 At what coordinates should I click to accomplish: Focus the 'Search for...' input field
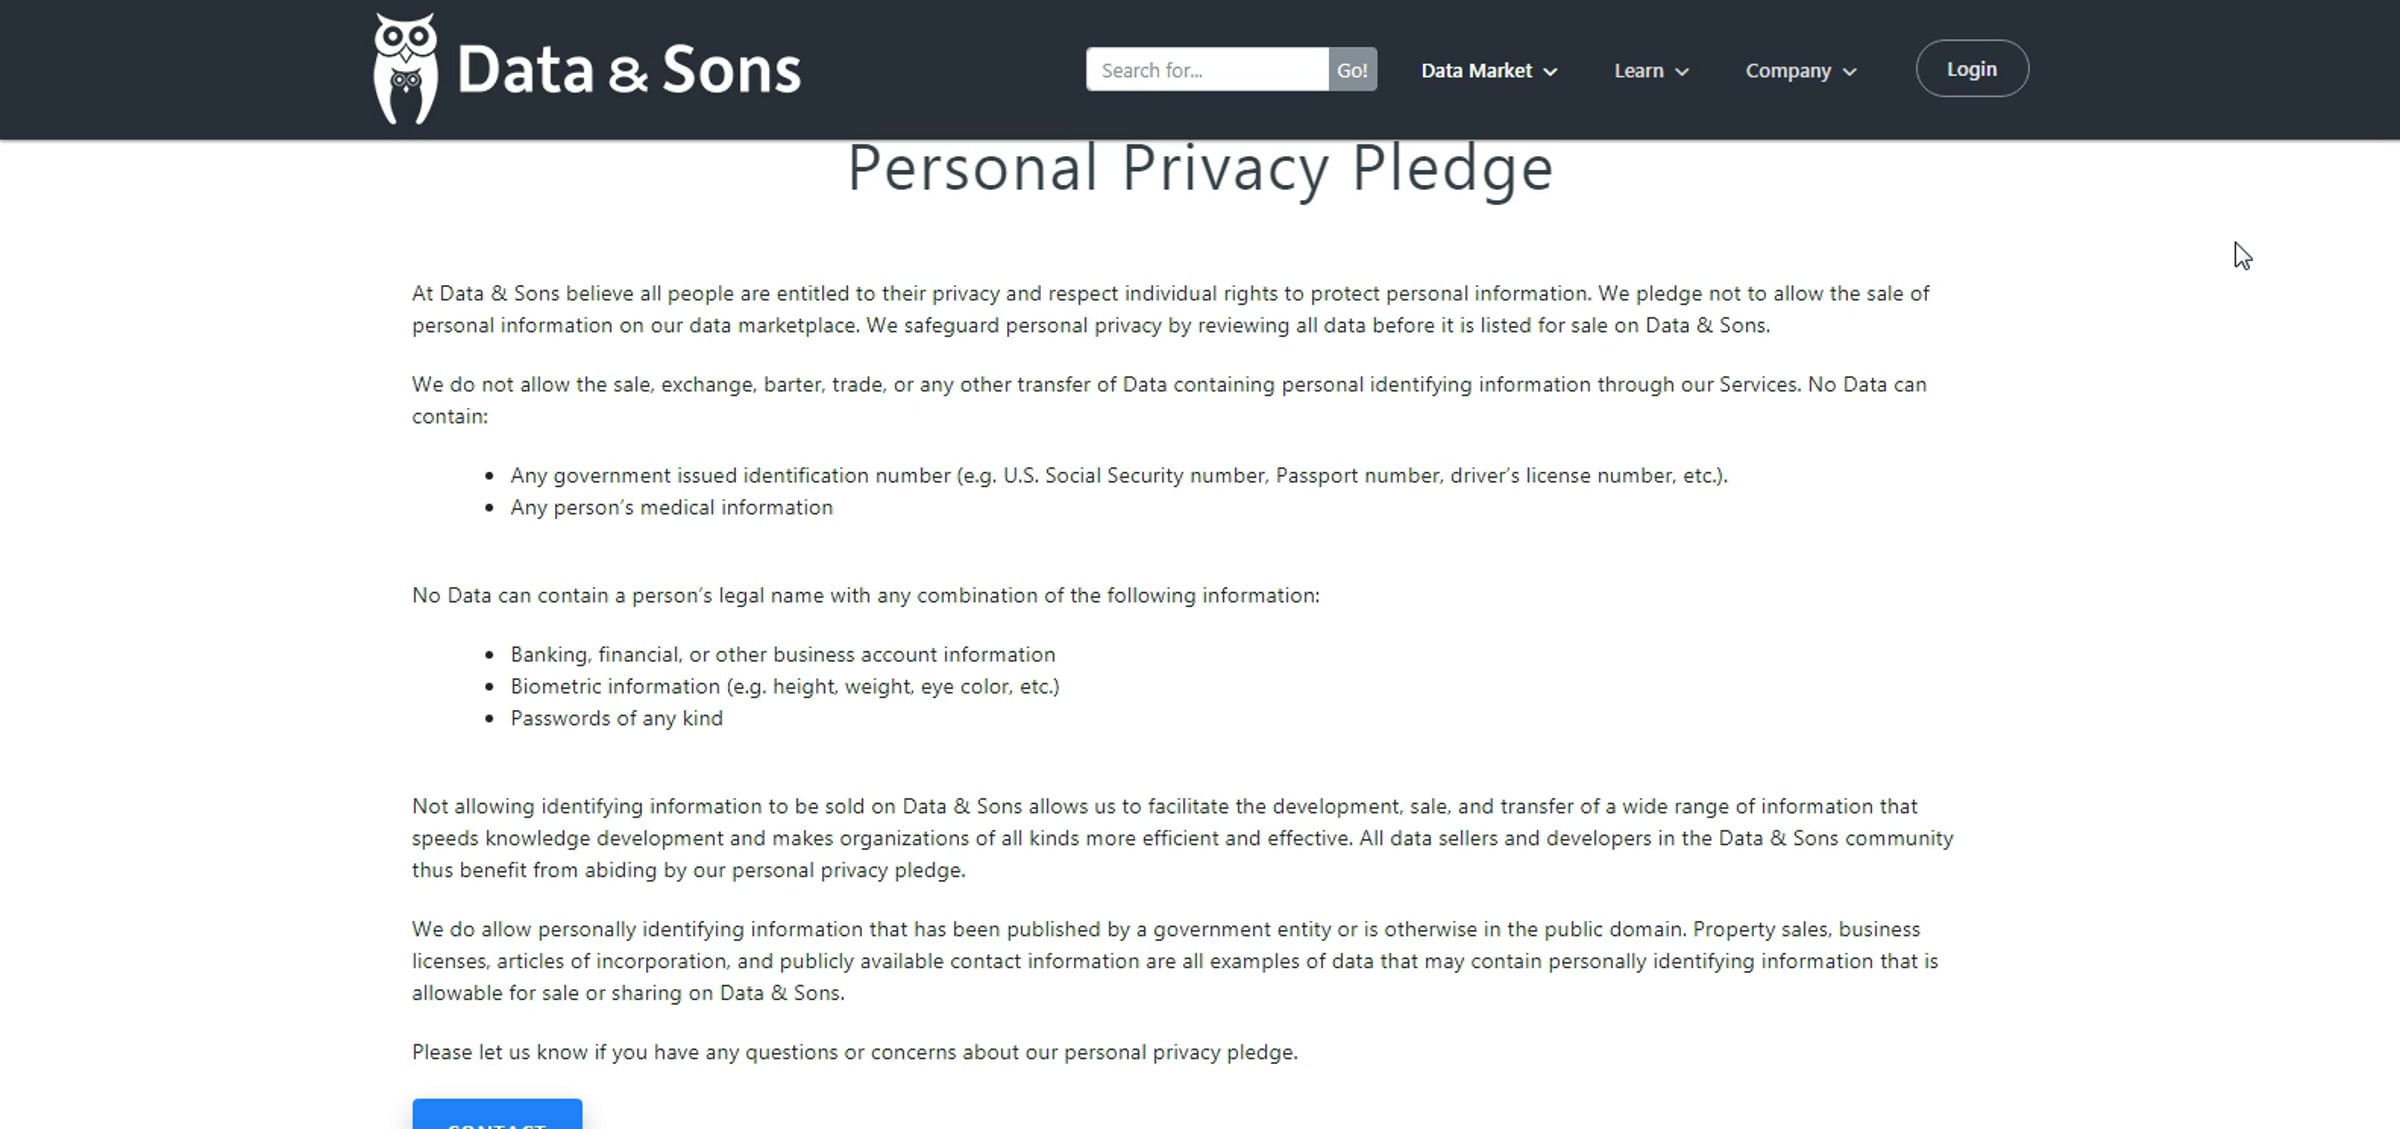click(x=1207, y=70)
